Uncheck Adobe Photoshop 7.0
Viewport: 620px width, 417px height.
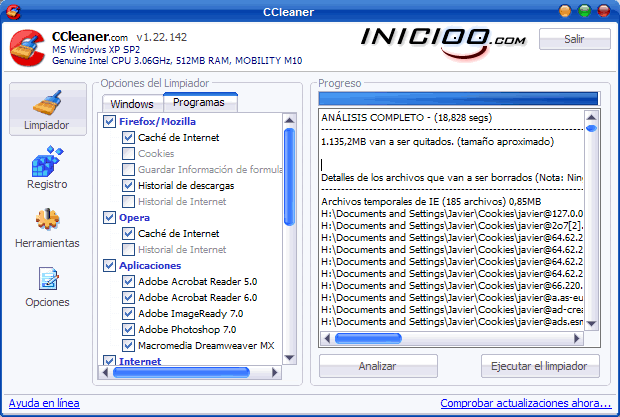(x=128, y=329)
